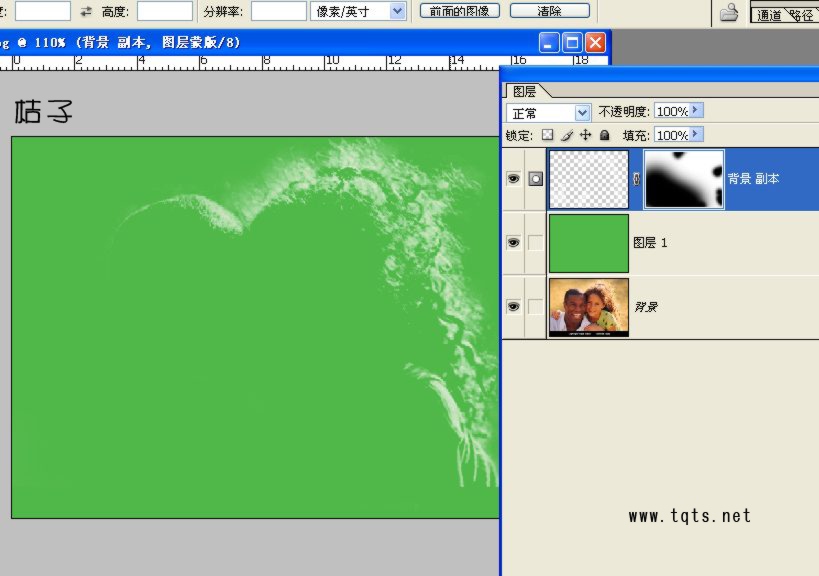Select the 图层 1 layer name
The image size is (819, 576).
(650, 243)
